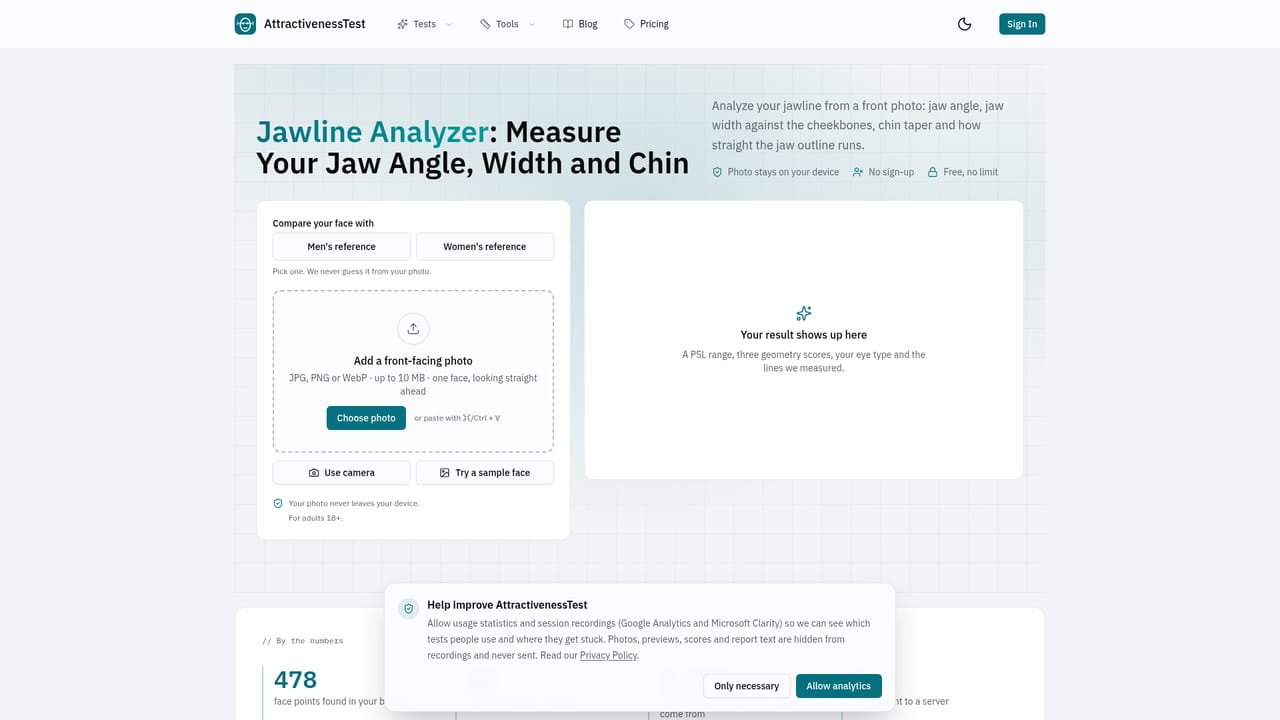The height and width of the screenshot is (720, 1280).
Task: Click the 'Compare your face with' label
Action: point(323,224)
